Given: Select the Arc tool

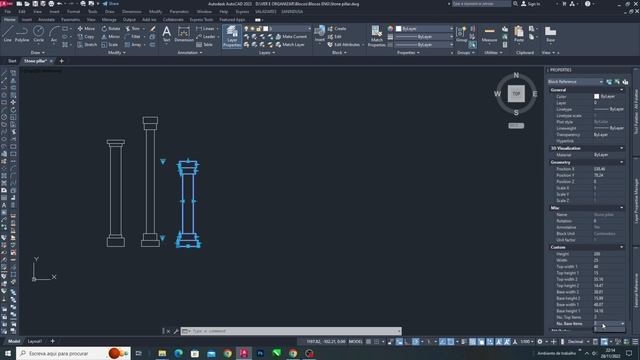Looking at the screenshot, I should (x=54, y=33).
